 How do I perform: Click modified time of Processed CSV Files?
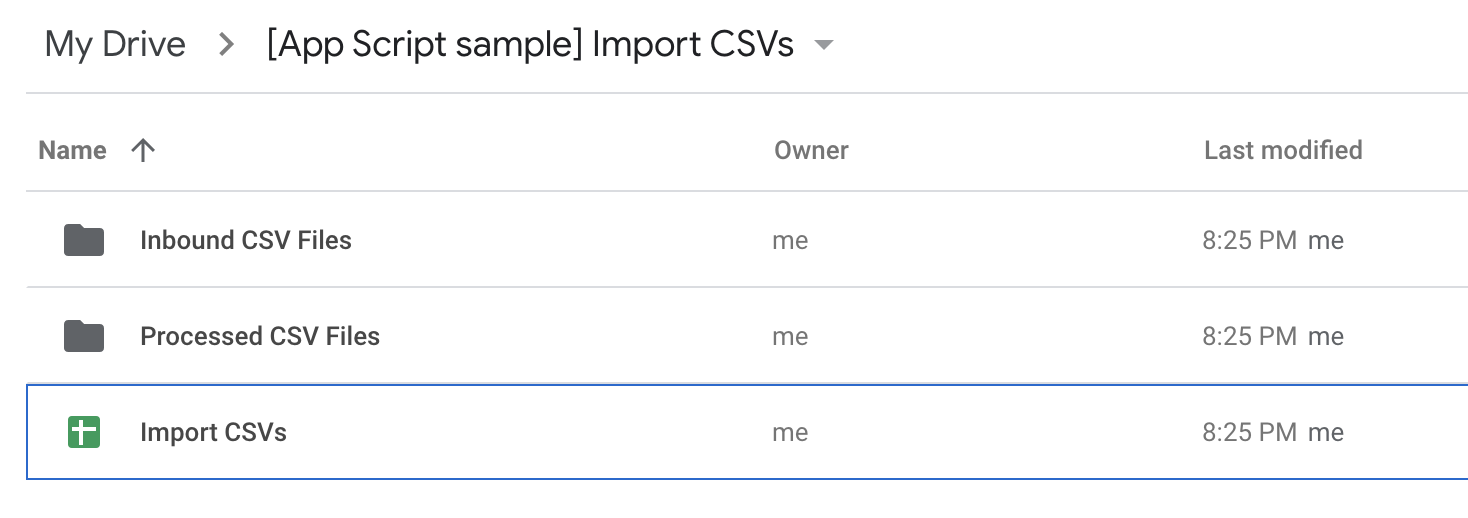coord(1250,336)
